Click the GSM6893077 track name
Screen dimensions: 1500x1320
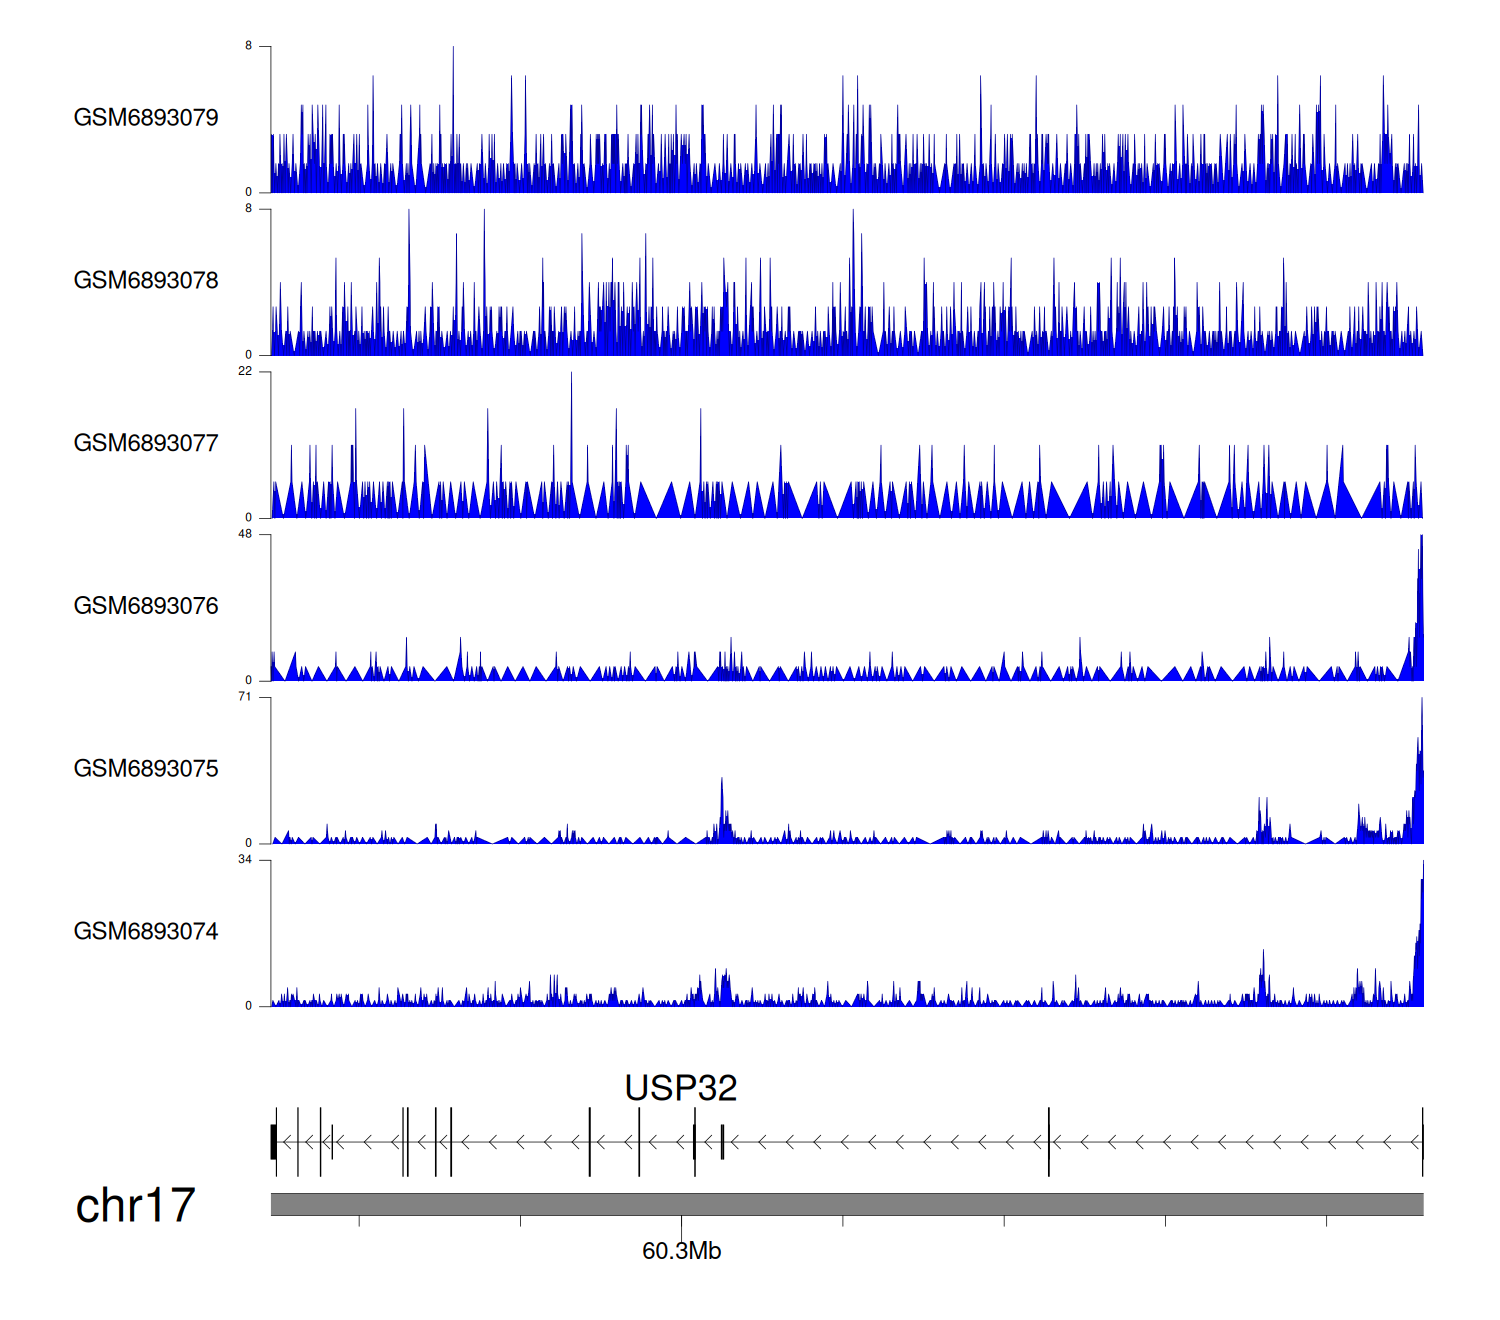coord(146,444)
